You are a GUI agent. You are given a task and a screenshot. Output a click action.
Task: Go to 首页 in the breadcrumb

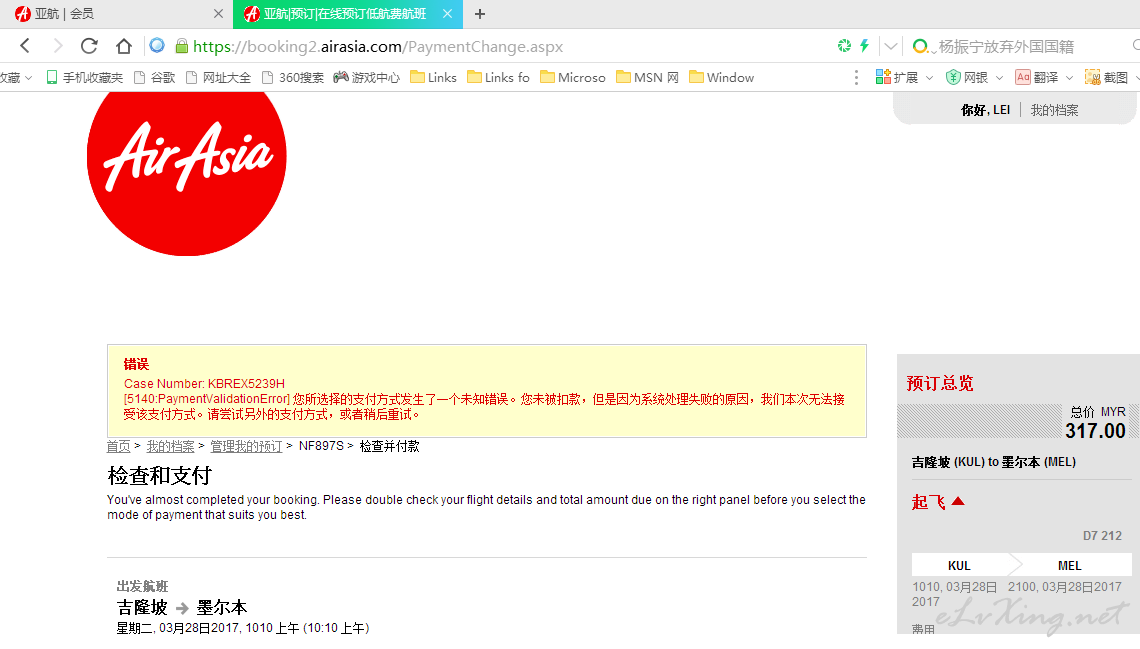(x=119, y=446)
